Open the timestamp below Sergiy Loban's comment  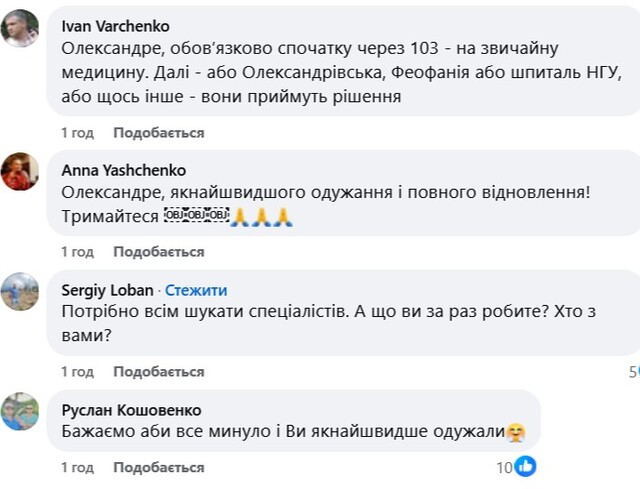[x=77, y=372]
